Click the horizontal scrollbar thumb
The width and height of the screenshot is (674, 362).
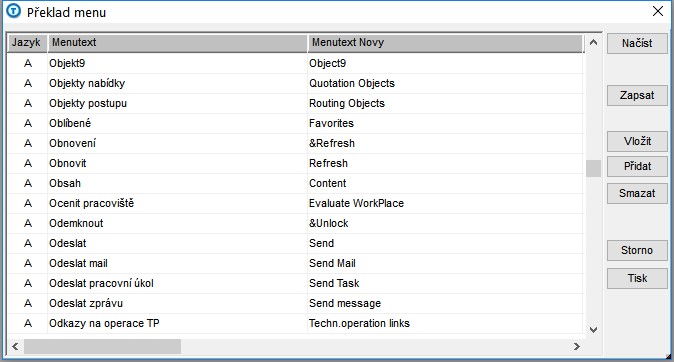click(102, 346)
